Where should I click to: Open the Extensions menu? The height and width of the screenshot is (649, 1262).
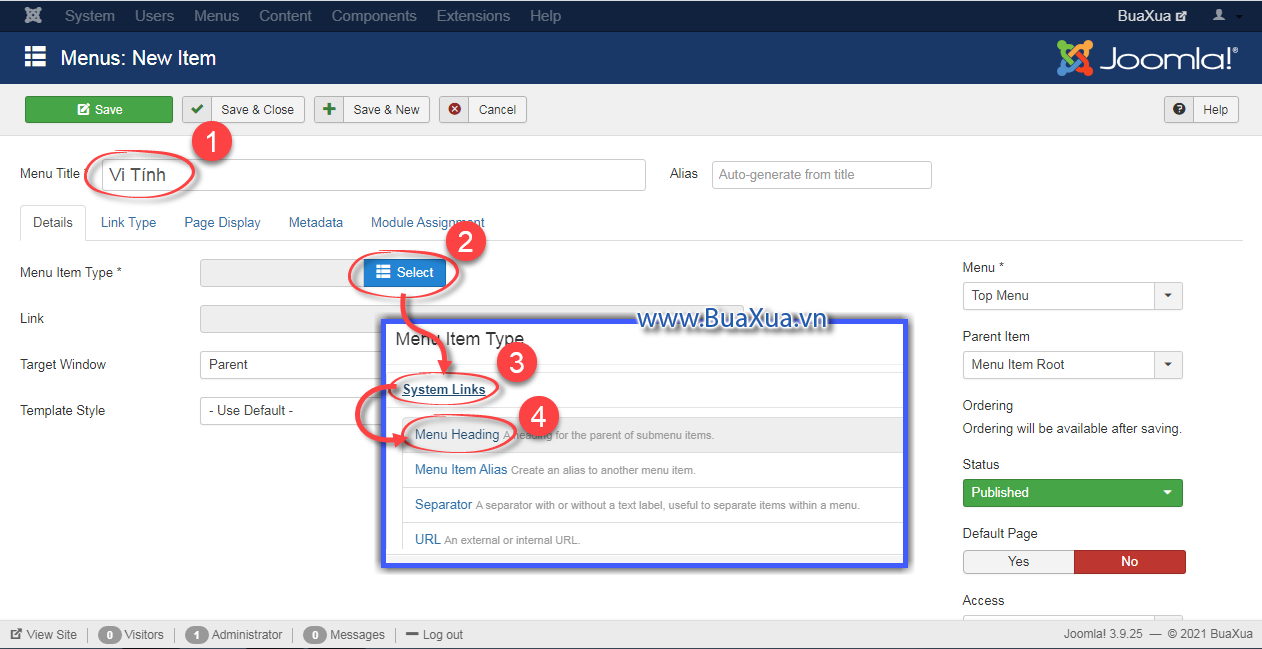tap(473, 16)
